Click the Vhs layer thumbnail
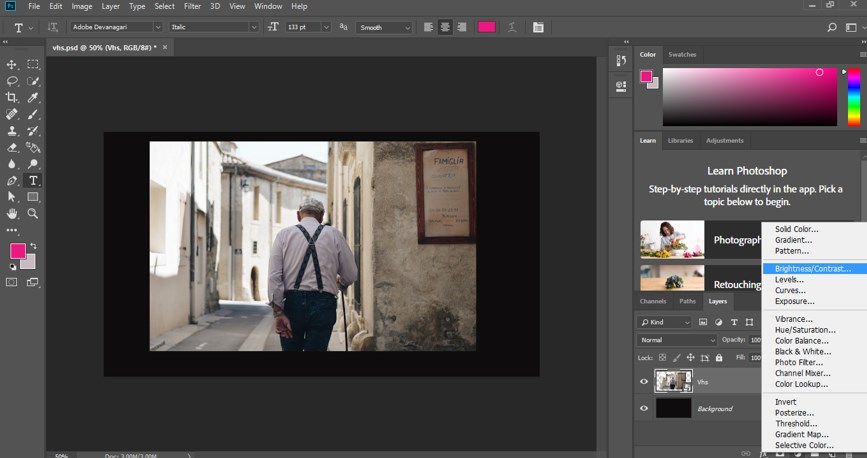 click(674, 381)
